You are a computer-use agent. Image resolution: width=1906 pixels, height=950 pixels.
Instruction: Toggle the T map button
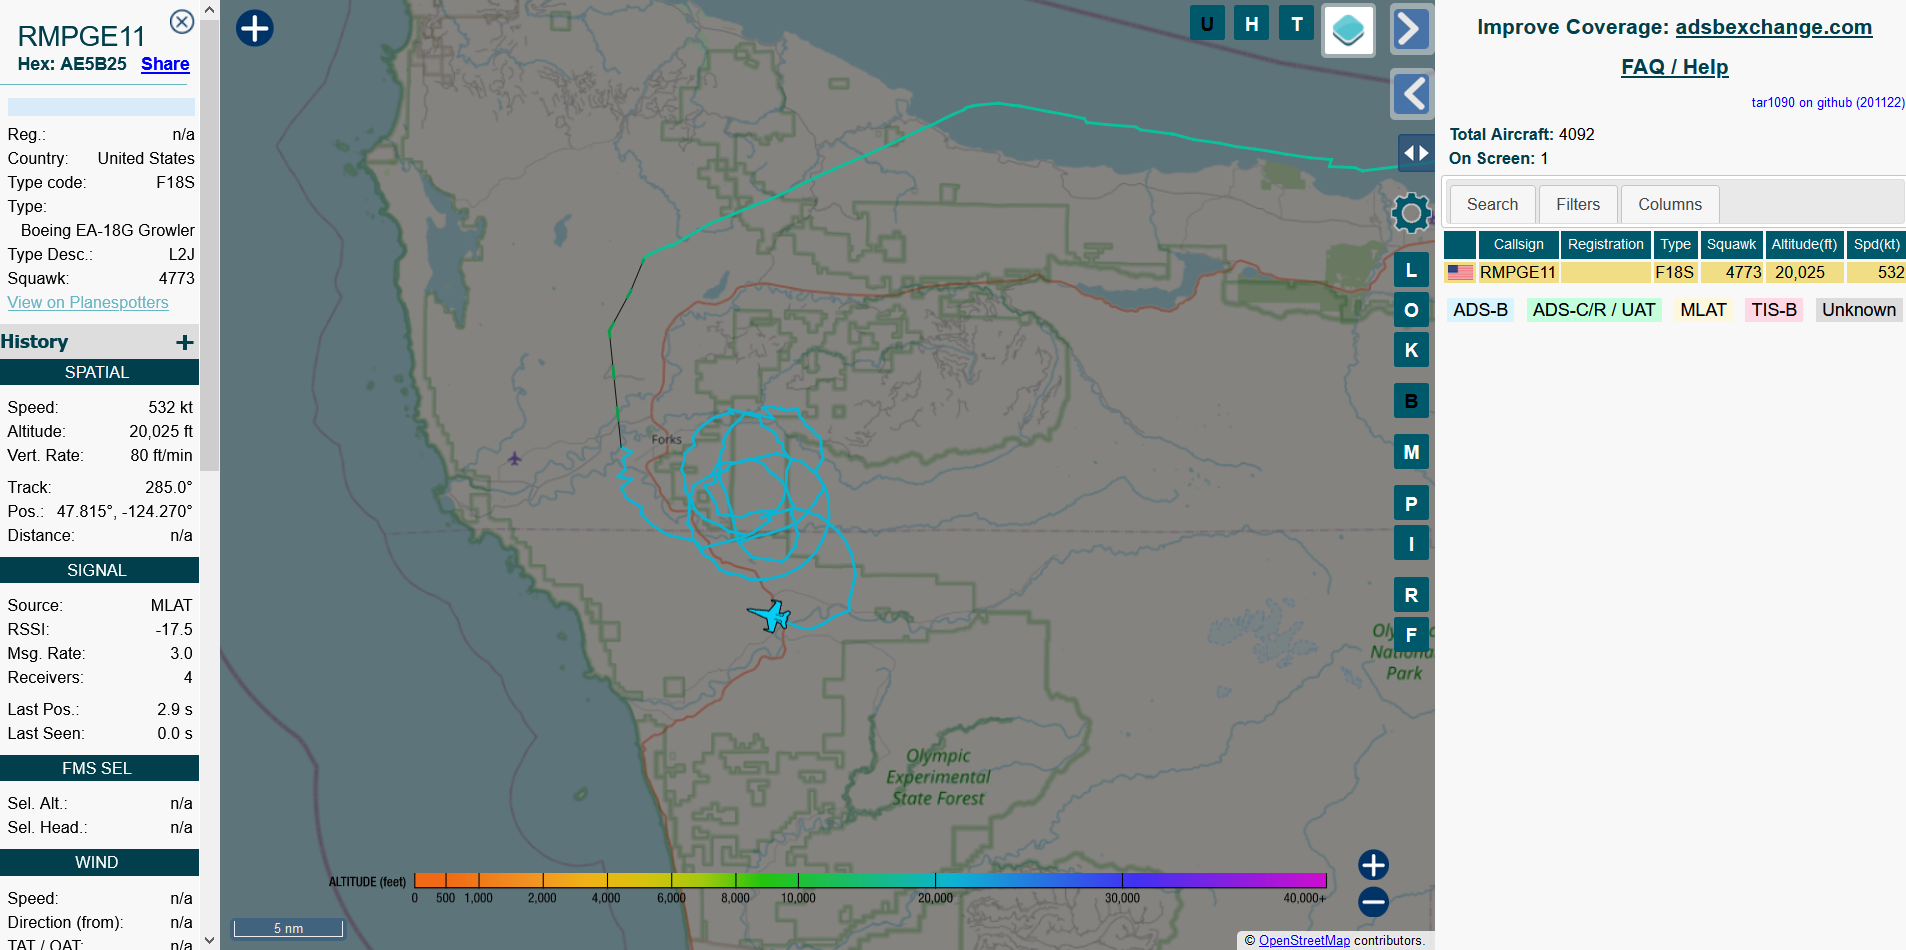(1297, 23)
